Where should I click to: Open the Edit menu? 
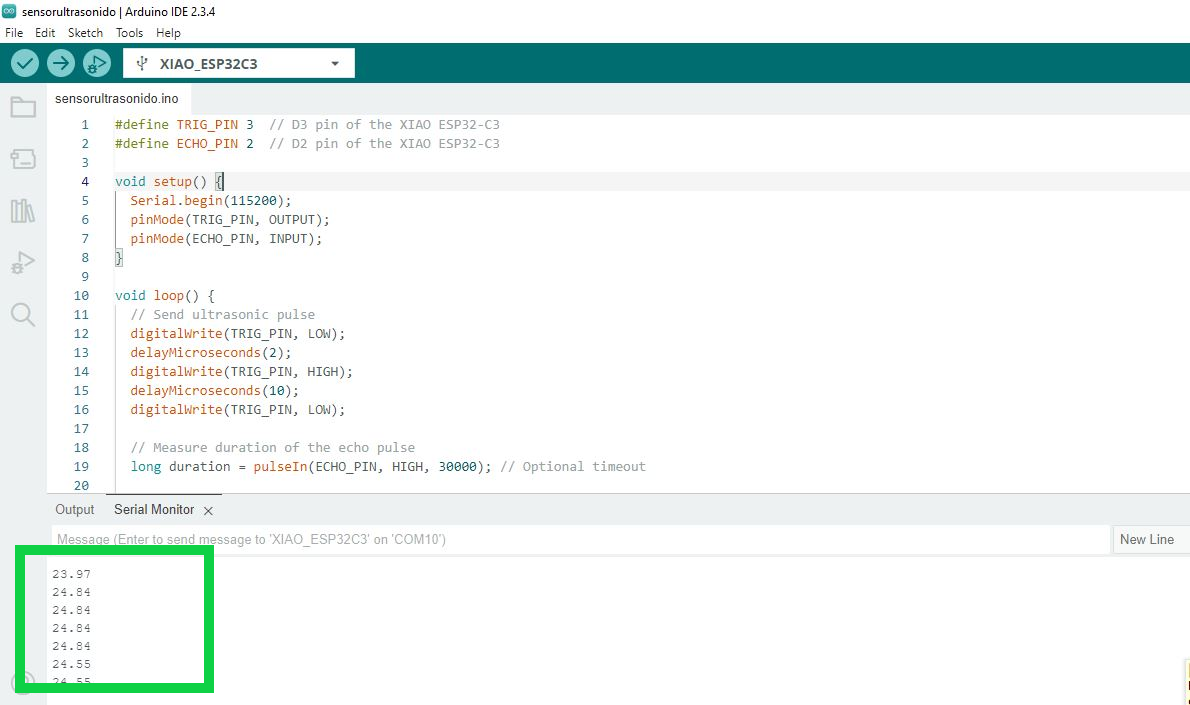tap(45, 33)
